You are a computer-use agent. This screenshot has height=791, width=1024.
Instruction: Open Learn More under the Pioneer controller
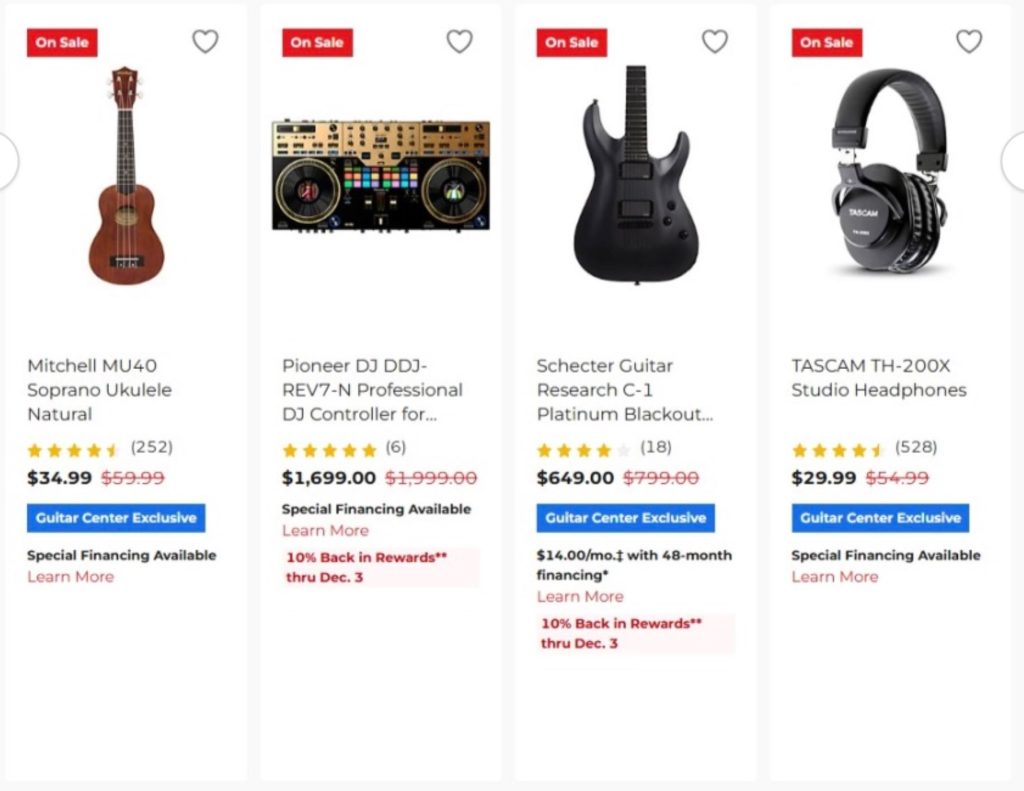click(325, 531)
